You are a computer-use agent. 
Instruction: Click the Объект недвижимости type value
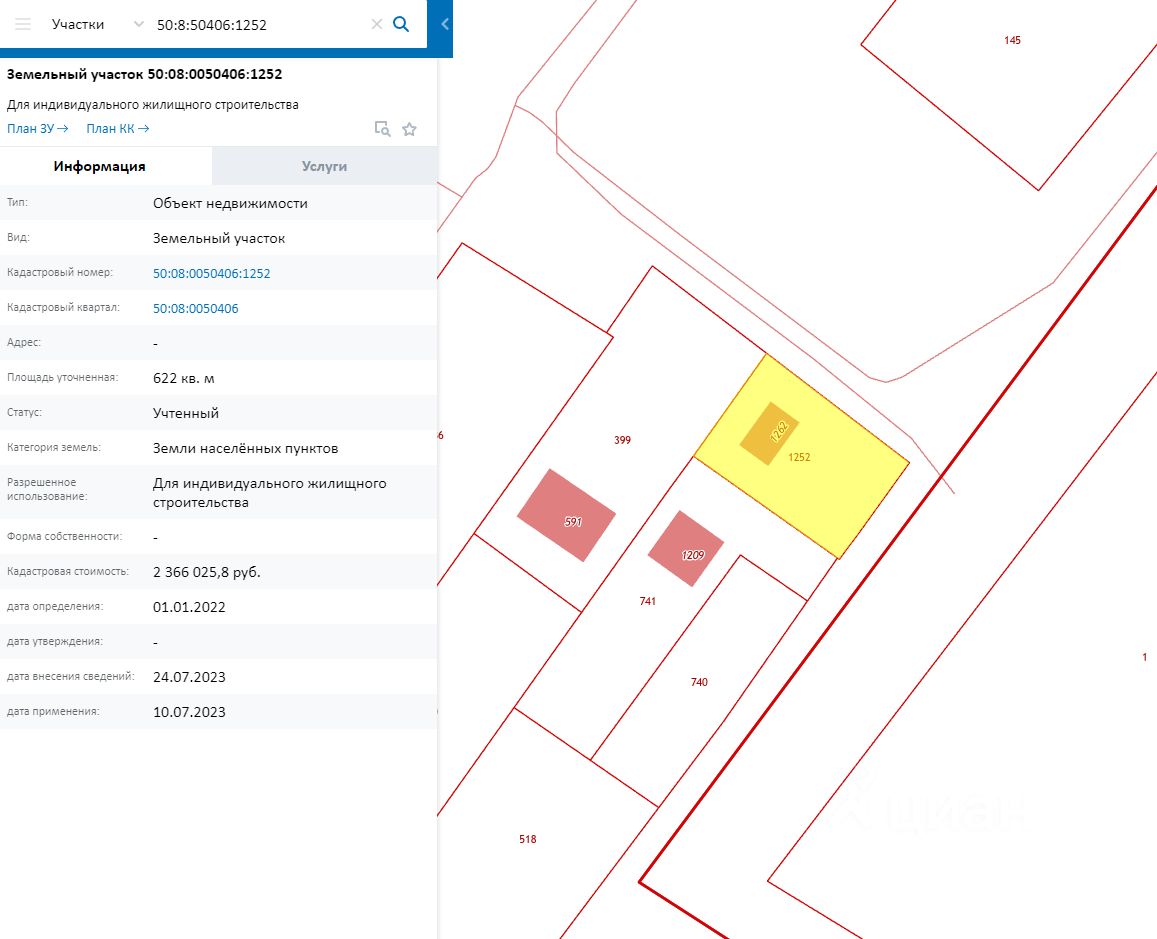point(230,204)
